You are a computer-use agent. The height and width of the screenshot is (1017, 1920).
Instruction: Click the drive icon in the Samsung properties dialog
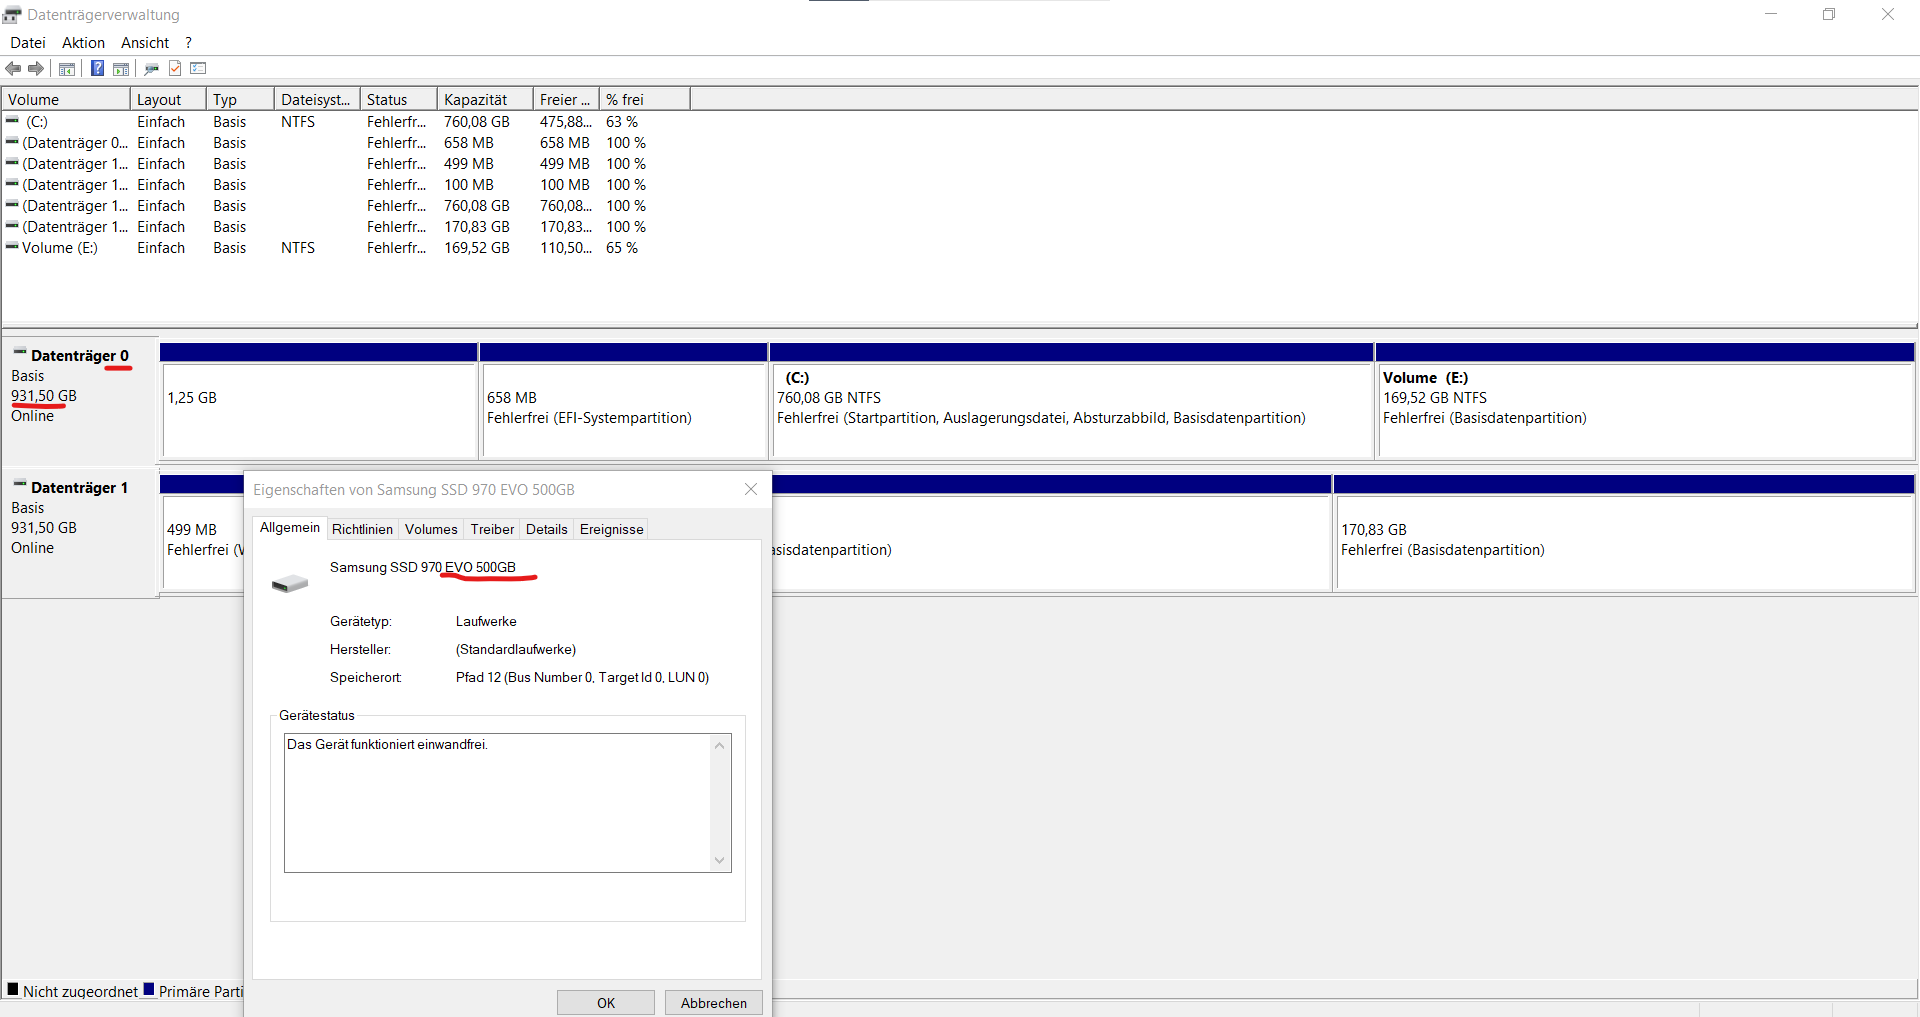coord(290,583)
